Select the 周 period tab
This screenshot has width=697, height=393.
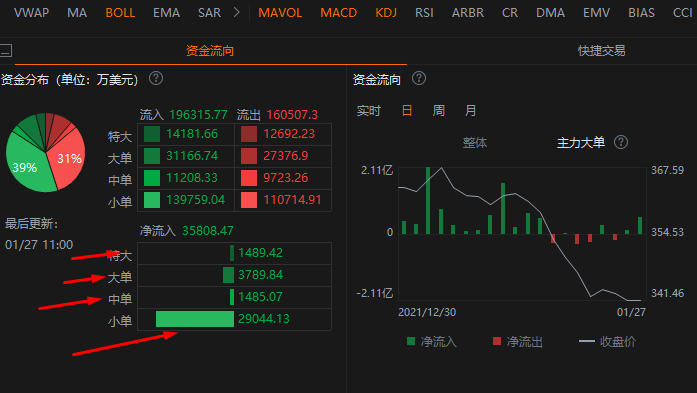coord(439,110)
